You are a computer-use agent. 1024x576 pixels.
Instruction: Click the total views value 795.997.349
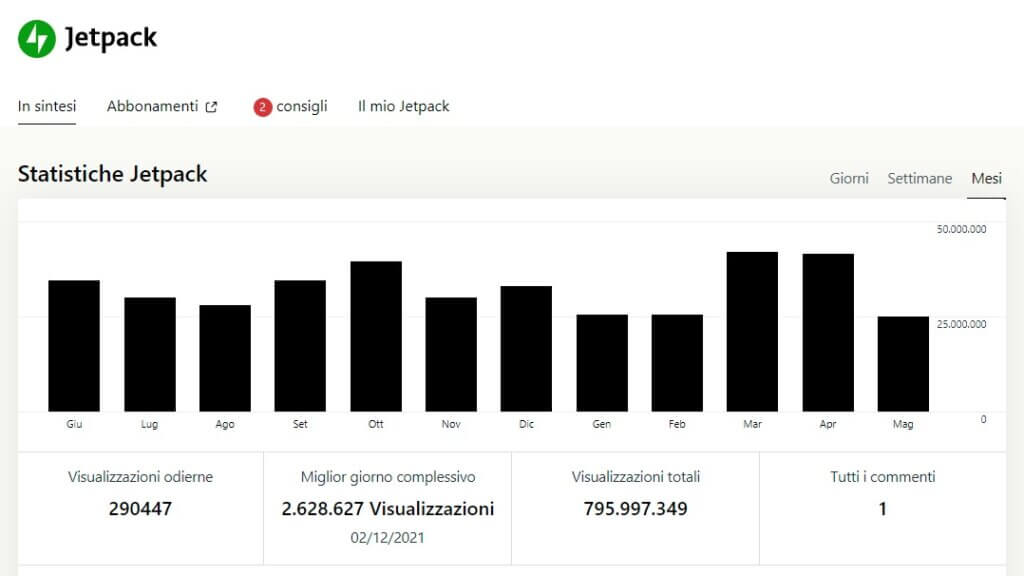[635, 509]
